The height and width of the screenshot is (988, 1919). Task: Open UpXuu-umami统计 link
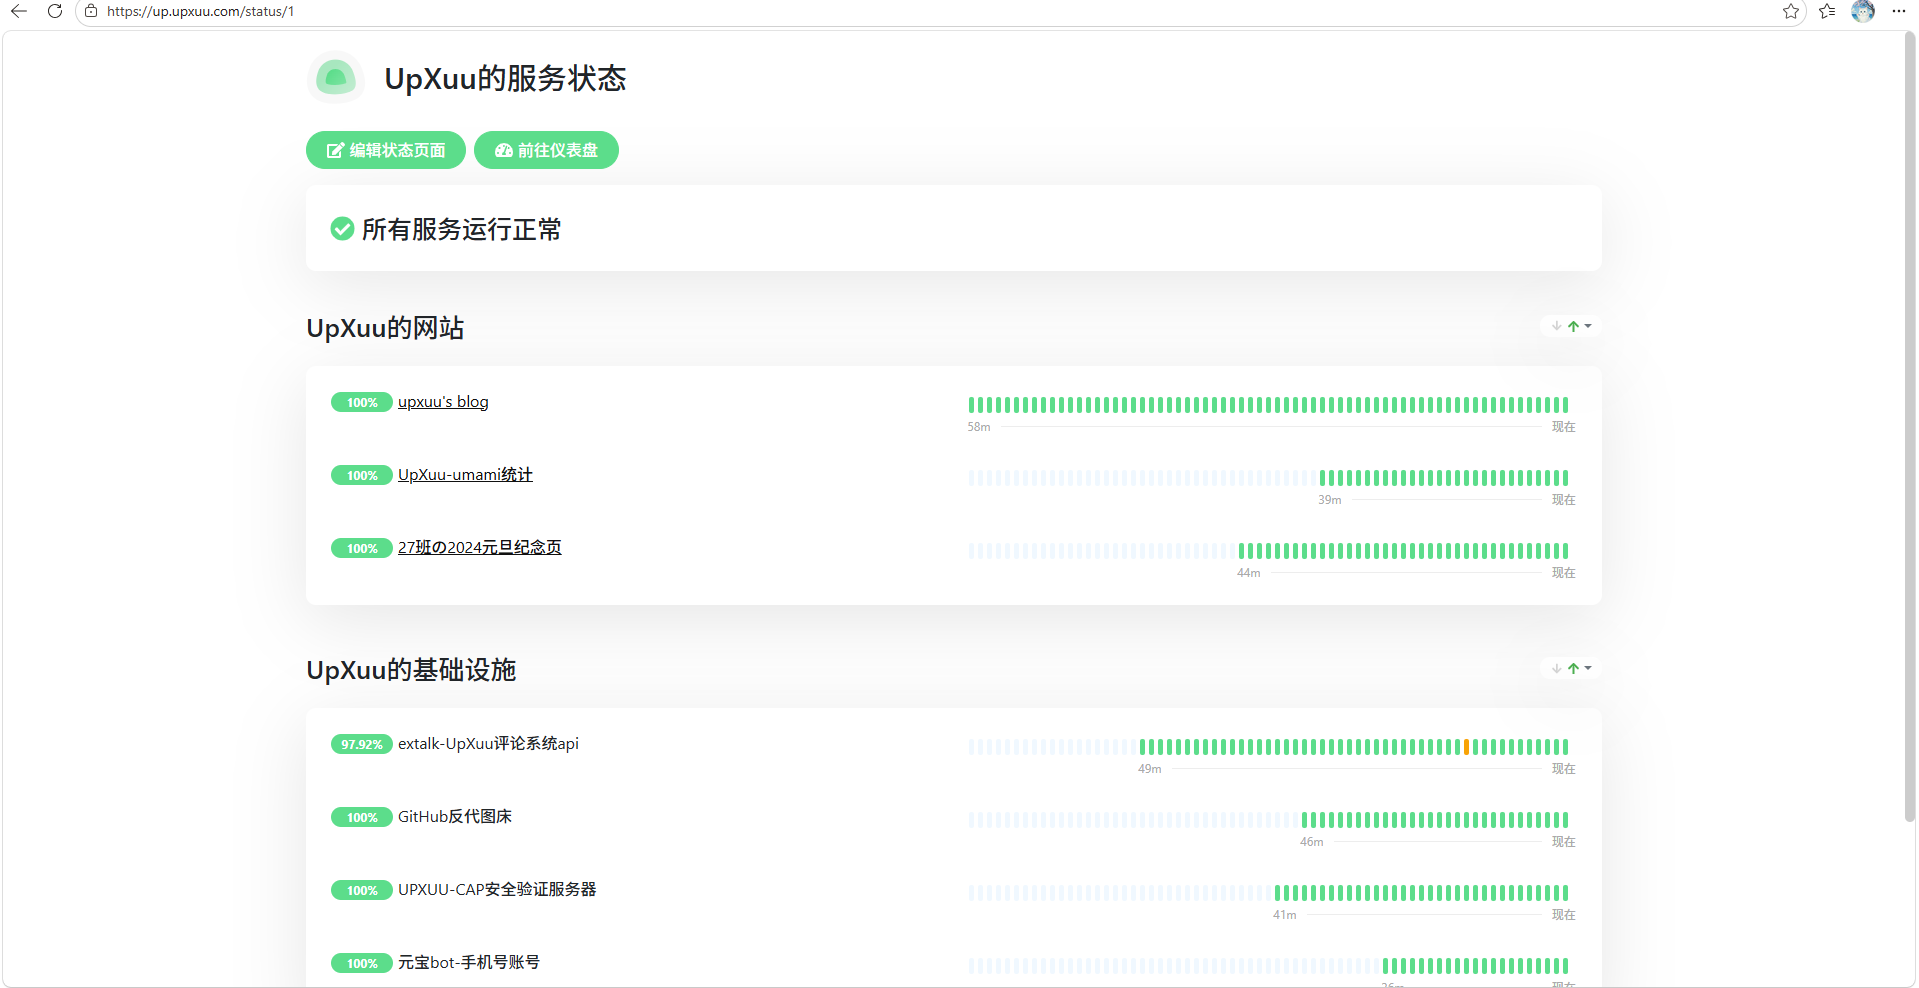[465, 475]
